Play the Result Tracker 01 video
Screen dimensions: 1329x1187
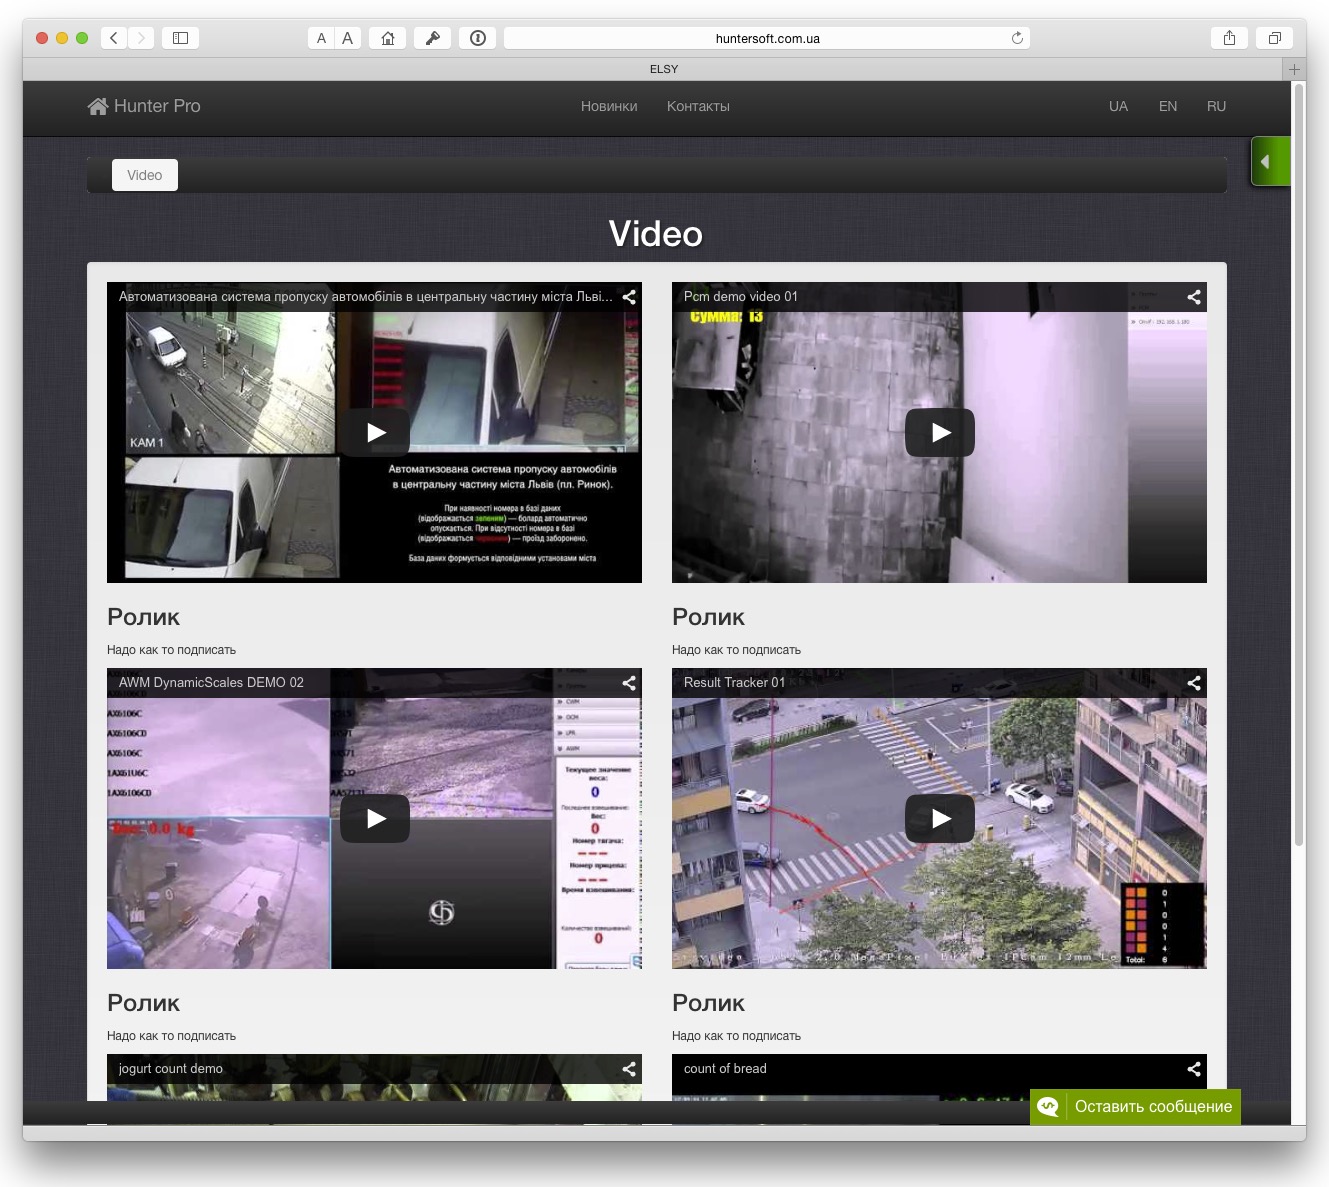coord(939,819)
